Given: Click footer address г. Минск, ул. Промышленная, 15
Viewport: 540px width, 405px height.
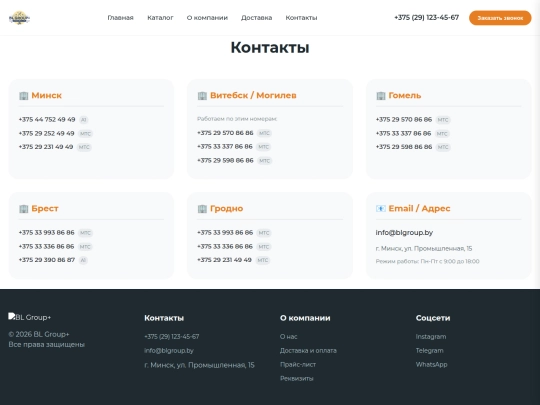Looking at the screenshot, I should [x=199, y=365].
